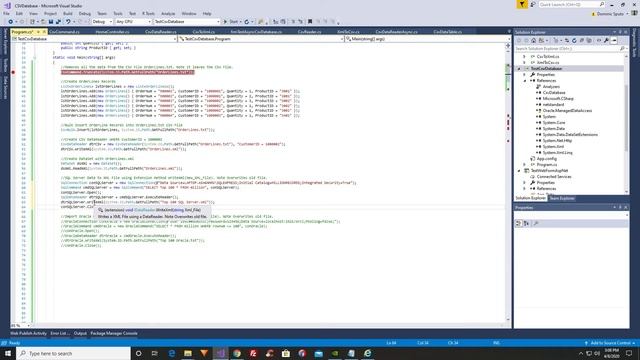
Task: Open Task View from the taskbar
Action: coord(155,353)
